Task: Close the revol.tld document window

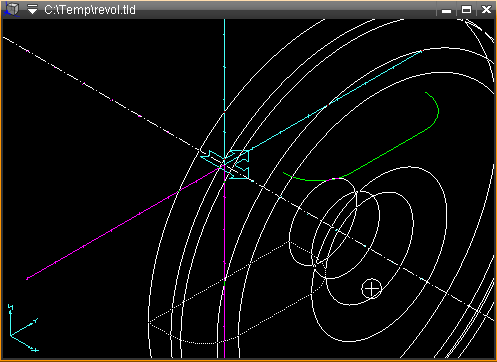Action: coord(486,10)
